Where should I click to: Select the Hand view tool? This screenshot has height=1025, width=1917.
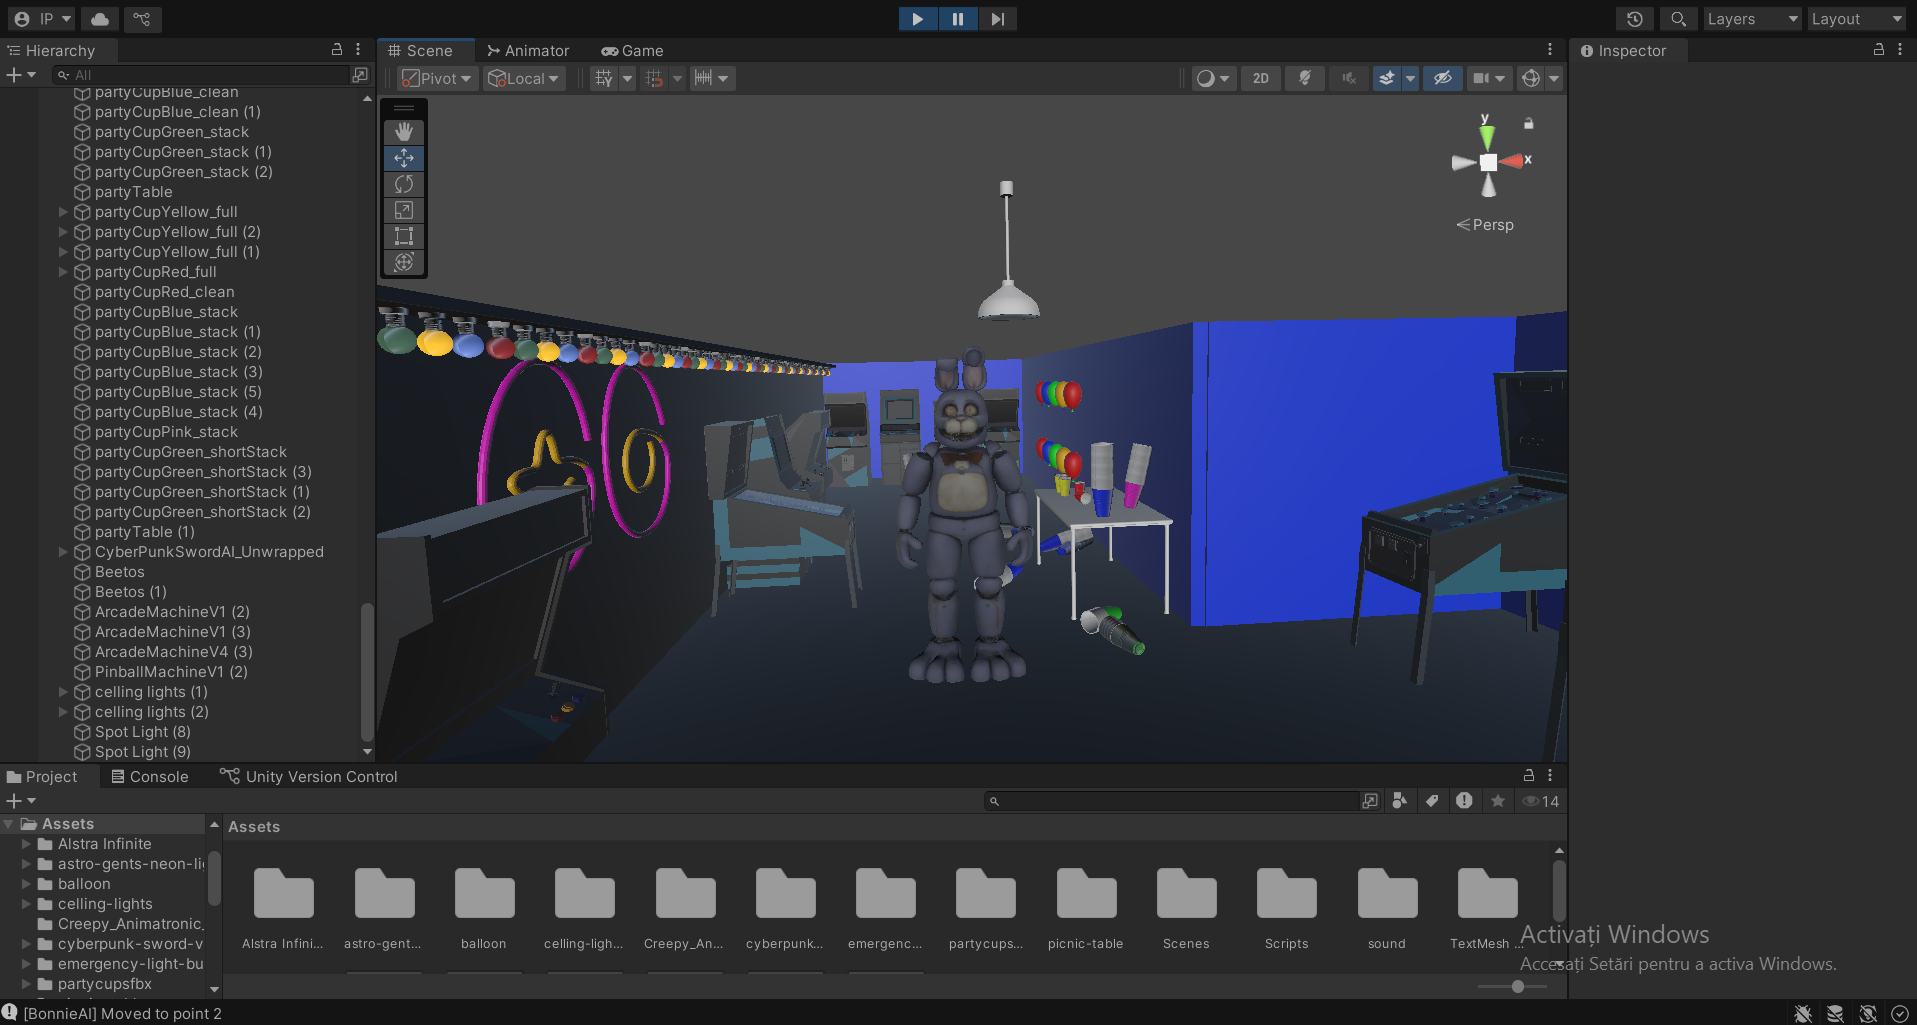tap(404, 132)
